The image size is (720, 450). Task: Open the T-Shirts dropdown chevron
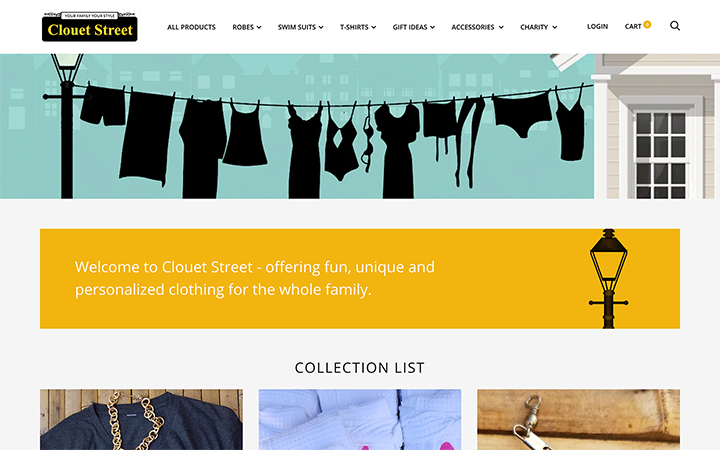(x=374, y=28)
